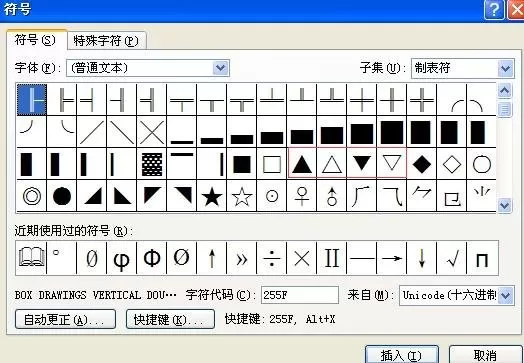The height and width of the screenshot is (363, 524).
Task: Choose the hollow white diamond symbol
Action: point(452,164)
